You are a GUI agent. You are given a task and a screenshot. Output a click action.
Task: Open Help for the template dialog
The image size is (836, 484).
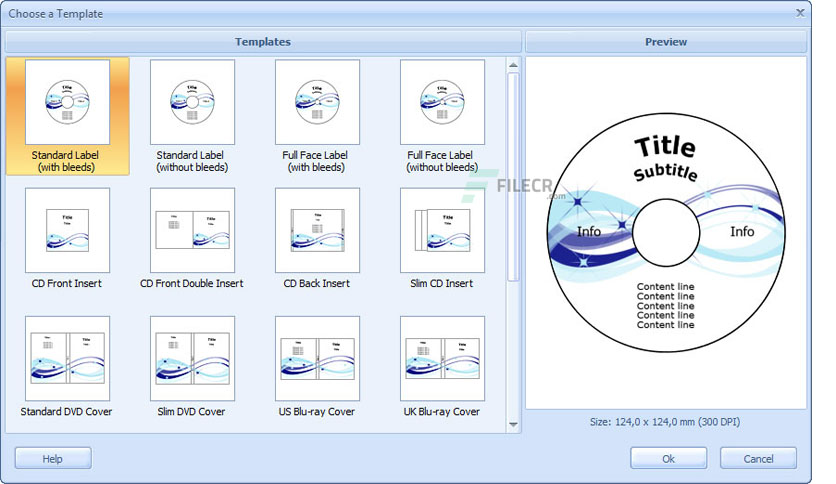tap(53, 458)
